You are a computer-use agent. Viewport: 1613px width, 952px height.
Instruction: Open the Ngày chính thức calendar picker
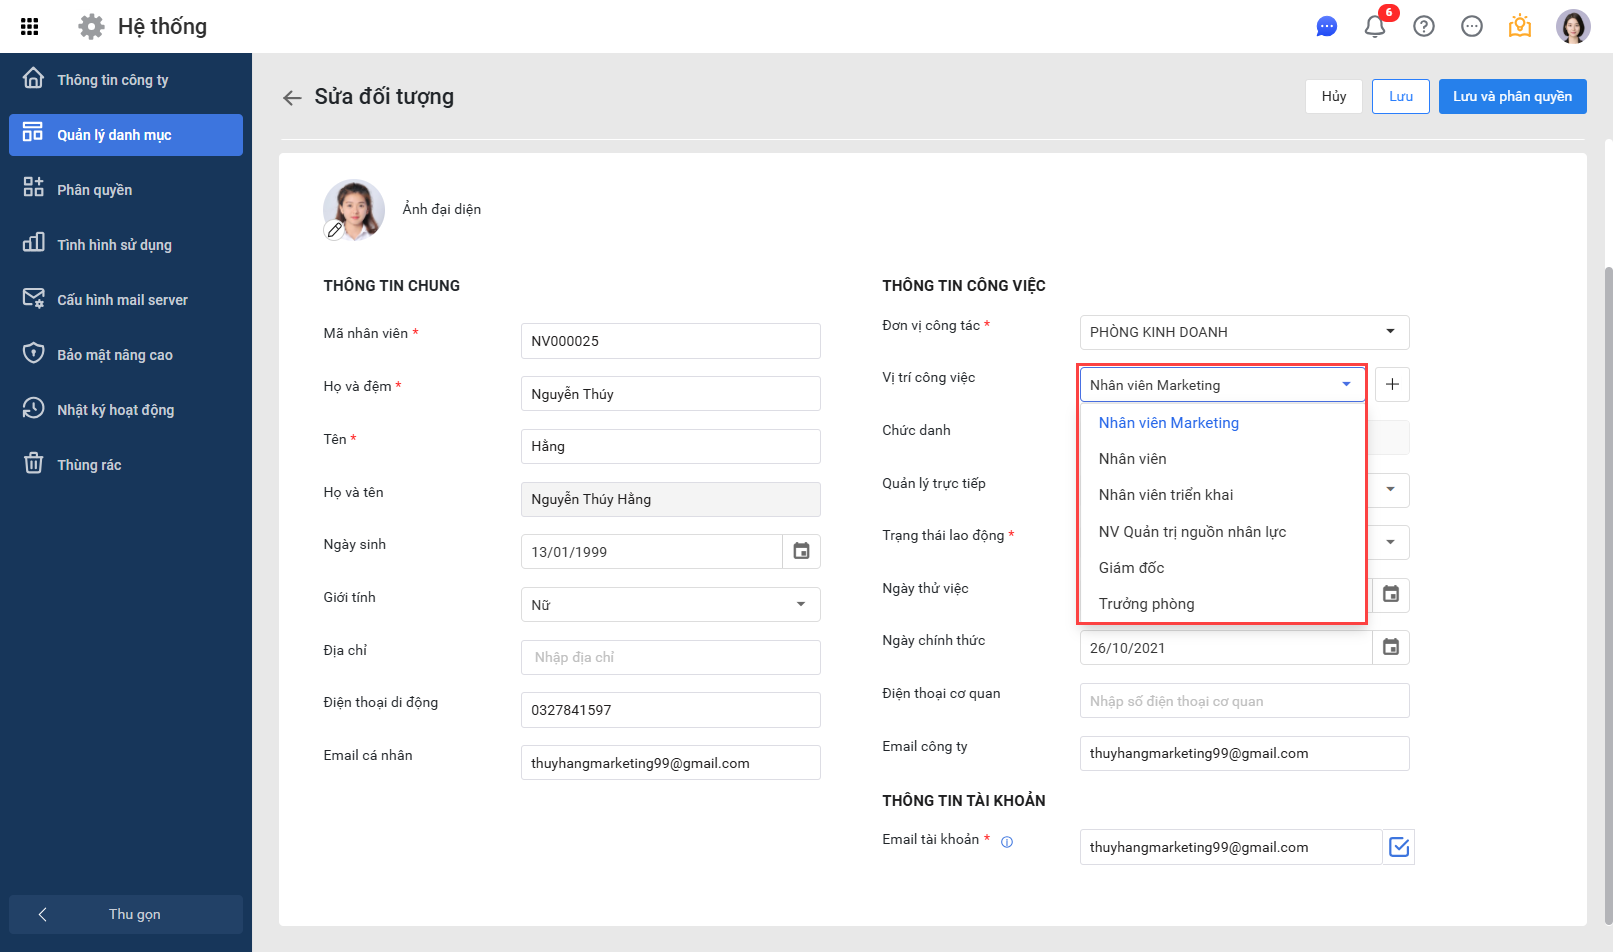pyautogui.click(x=1390, y=647)
